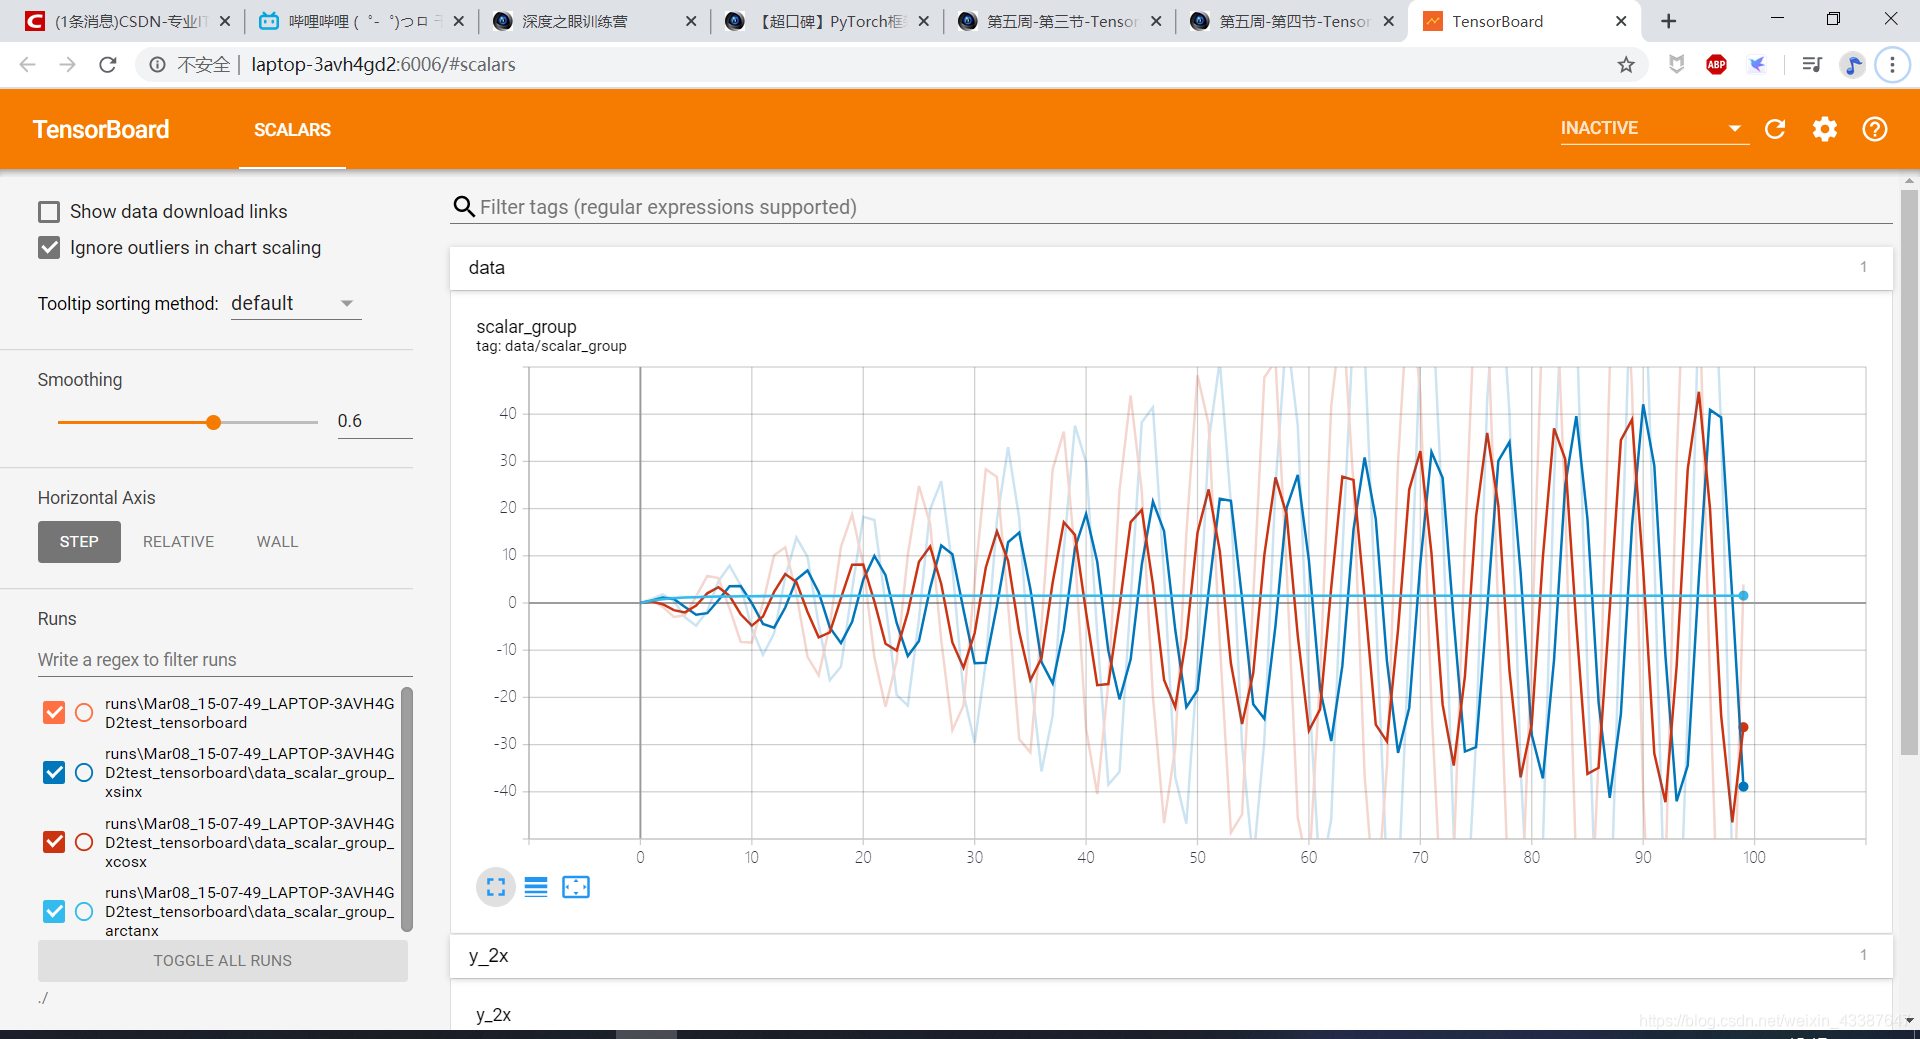The image size is (1920, 1039).
Task: Close the TensorBoard browser tab
Action: (1621, 21)
